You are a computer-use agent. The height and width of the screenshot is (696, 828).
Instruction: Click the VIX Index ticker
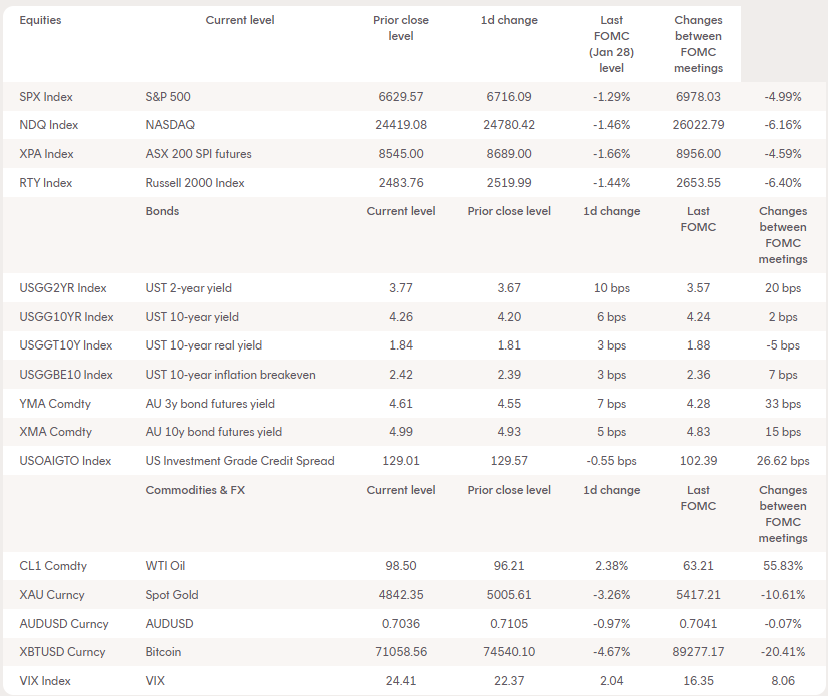pos(45,682)
